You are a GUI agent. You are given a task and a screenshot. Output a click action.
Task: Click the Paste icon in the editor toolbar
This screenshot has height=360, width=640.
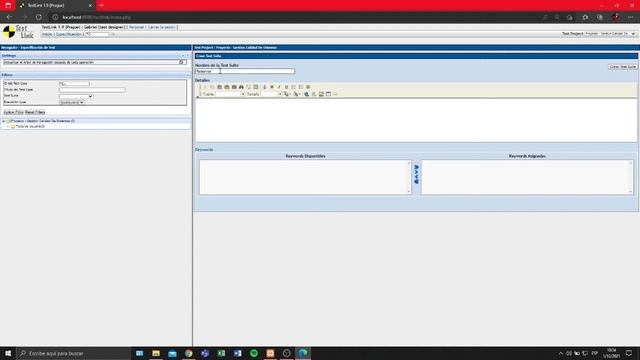[x=220, y=87]
